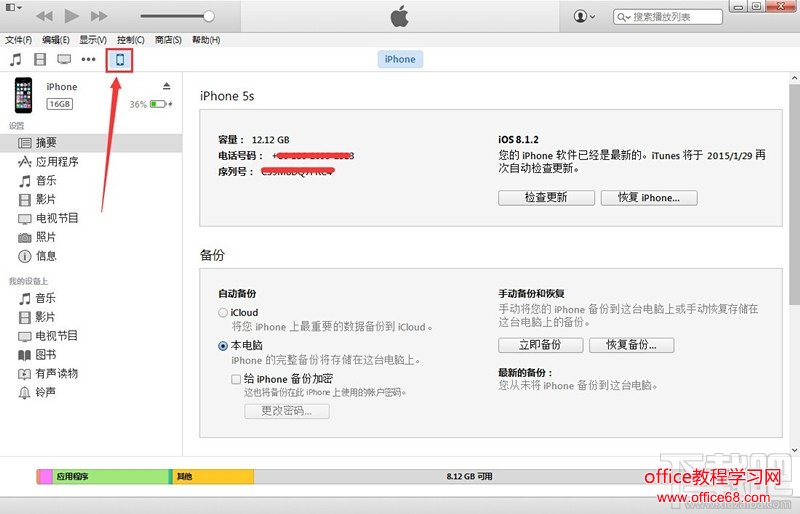Screen dimensions: 800x514
Task: Open the Music library icon
Action: coord(16,60)
